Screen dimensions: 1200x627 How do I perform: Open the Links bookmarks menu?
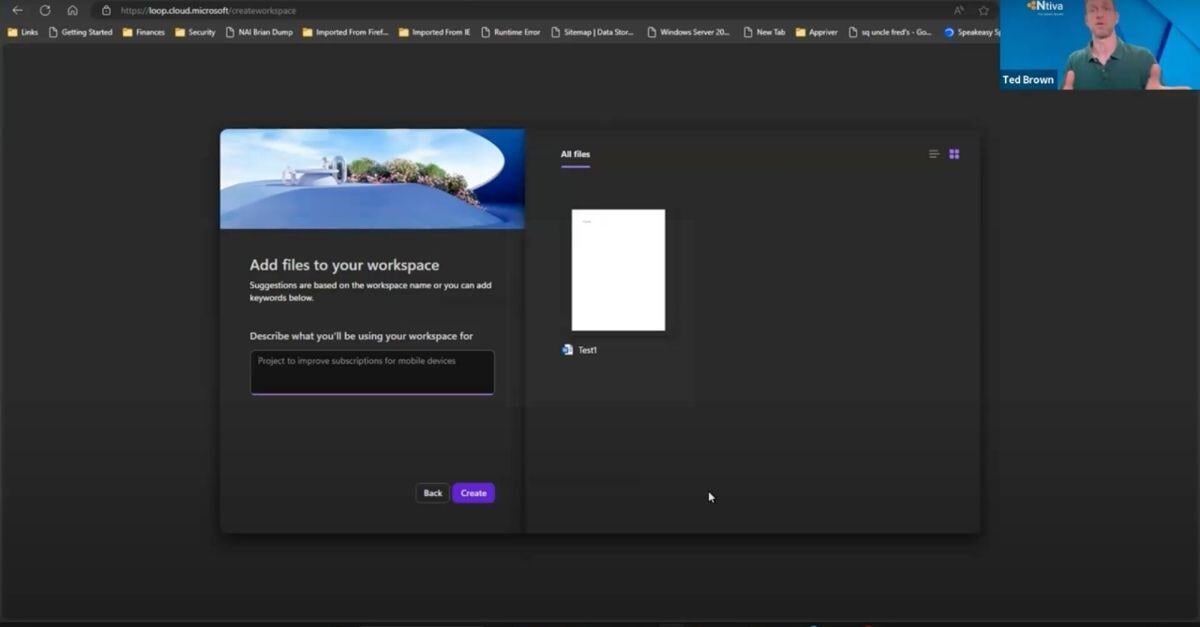tap(22, 31)
